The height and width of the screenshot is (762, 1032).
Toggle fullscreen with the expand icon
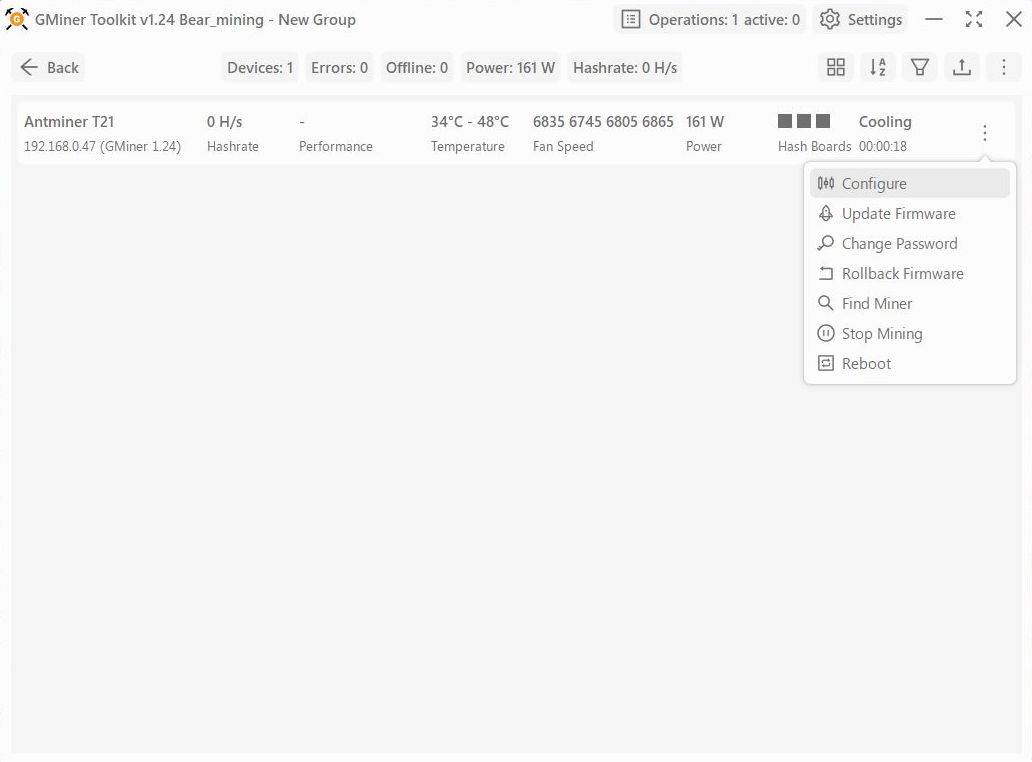click(x=973, y=20)
